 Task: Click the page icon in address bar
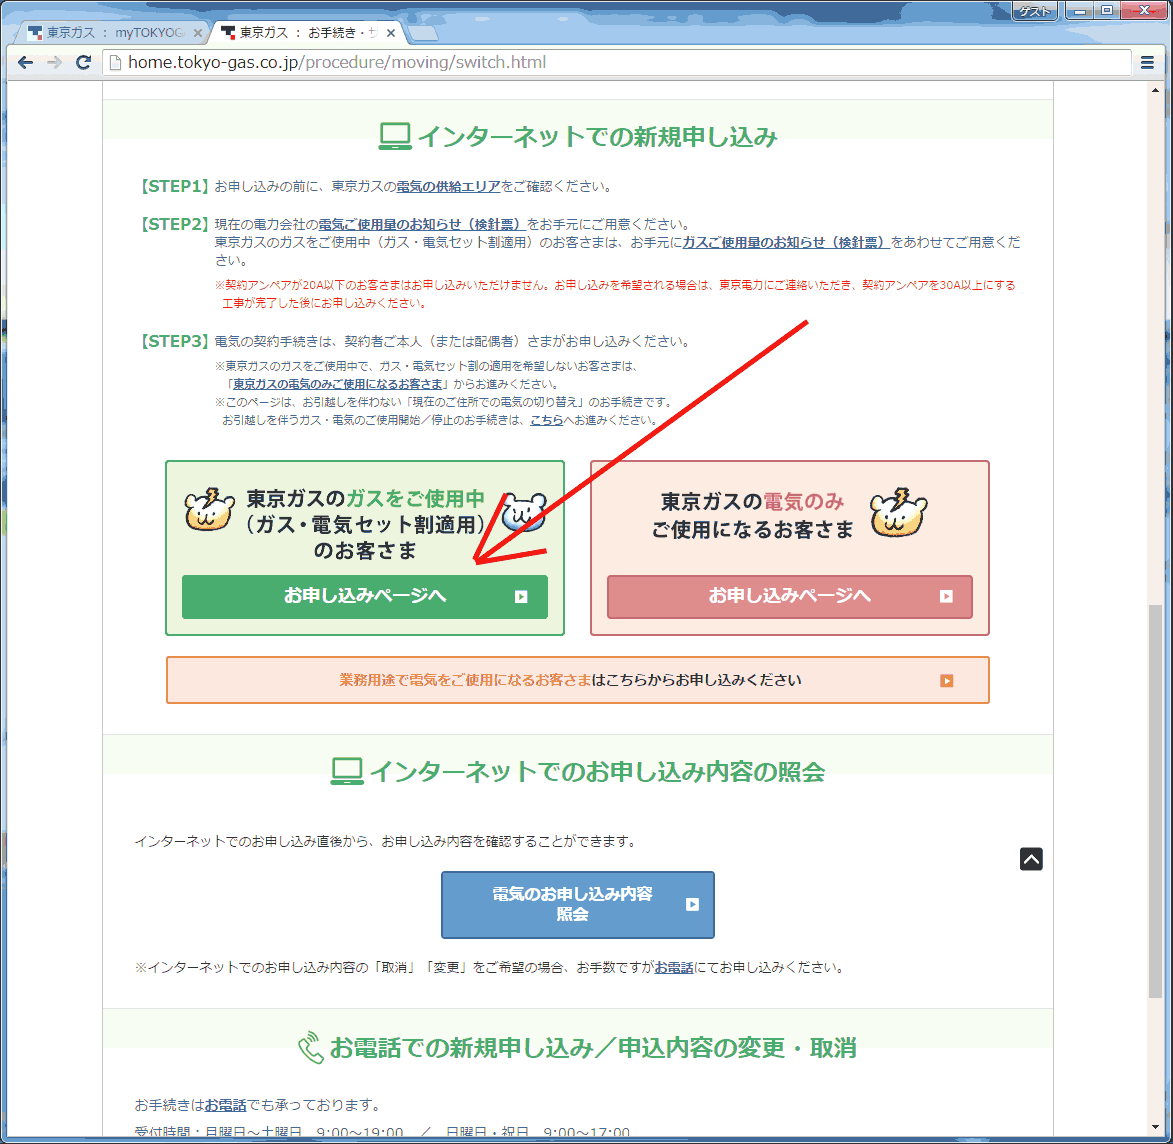click(x=115, y=63)
